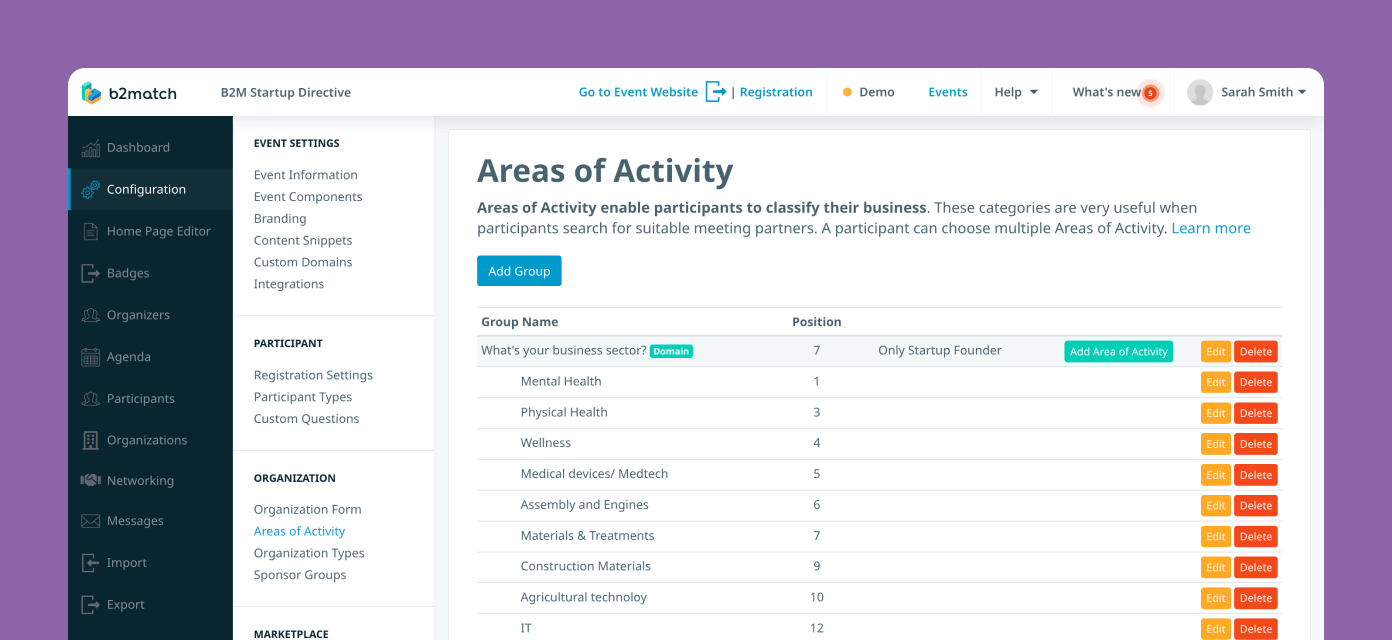Edit the Medical devices/ Medtech row
This screenshot has width=1392, height=640.
1216,475
